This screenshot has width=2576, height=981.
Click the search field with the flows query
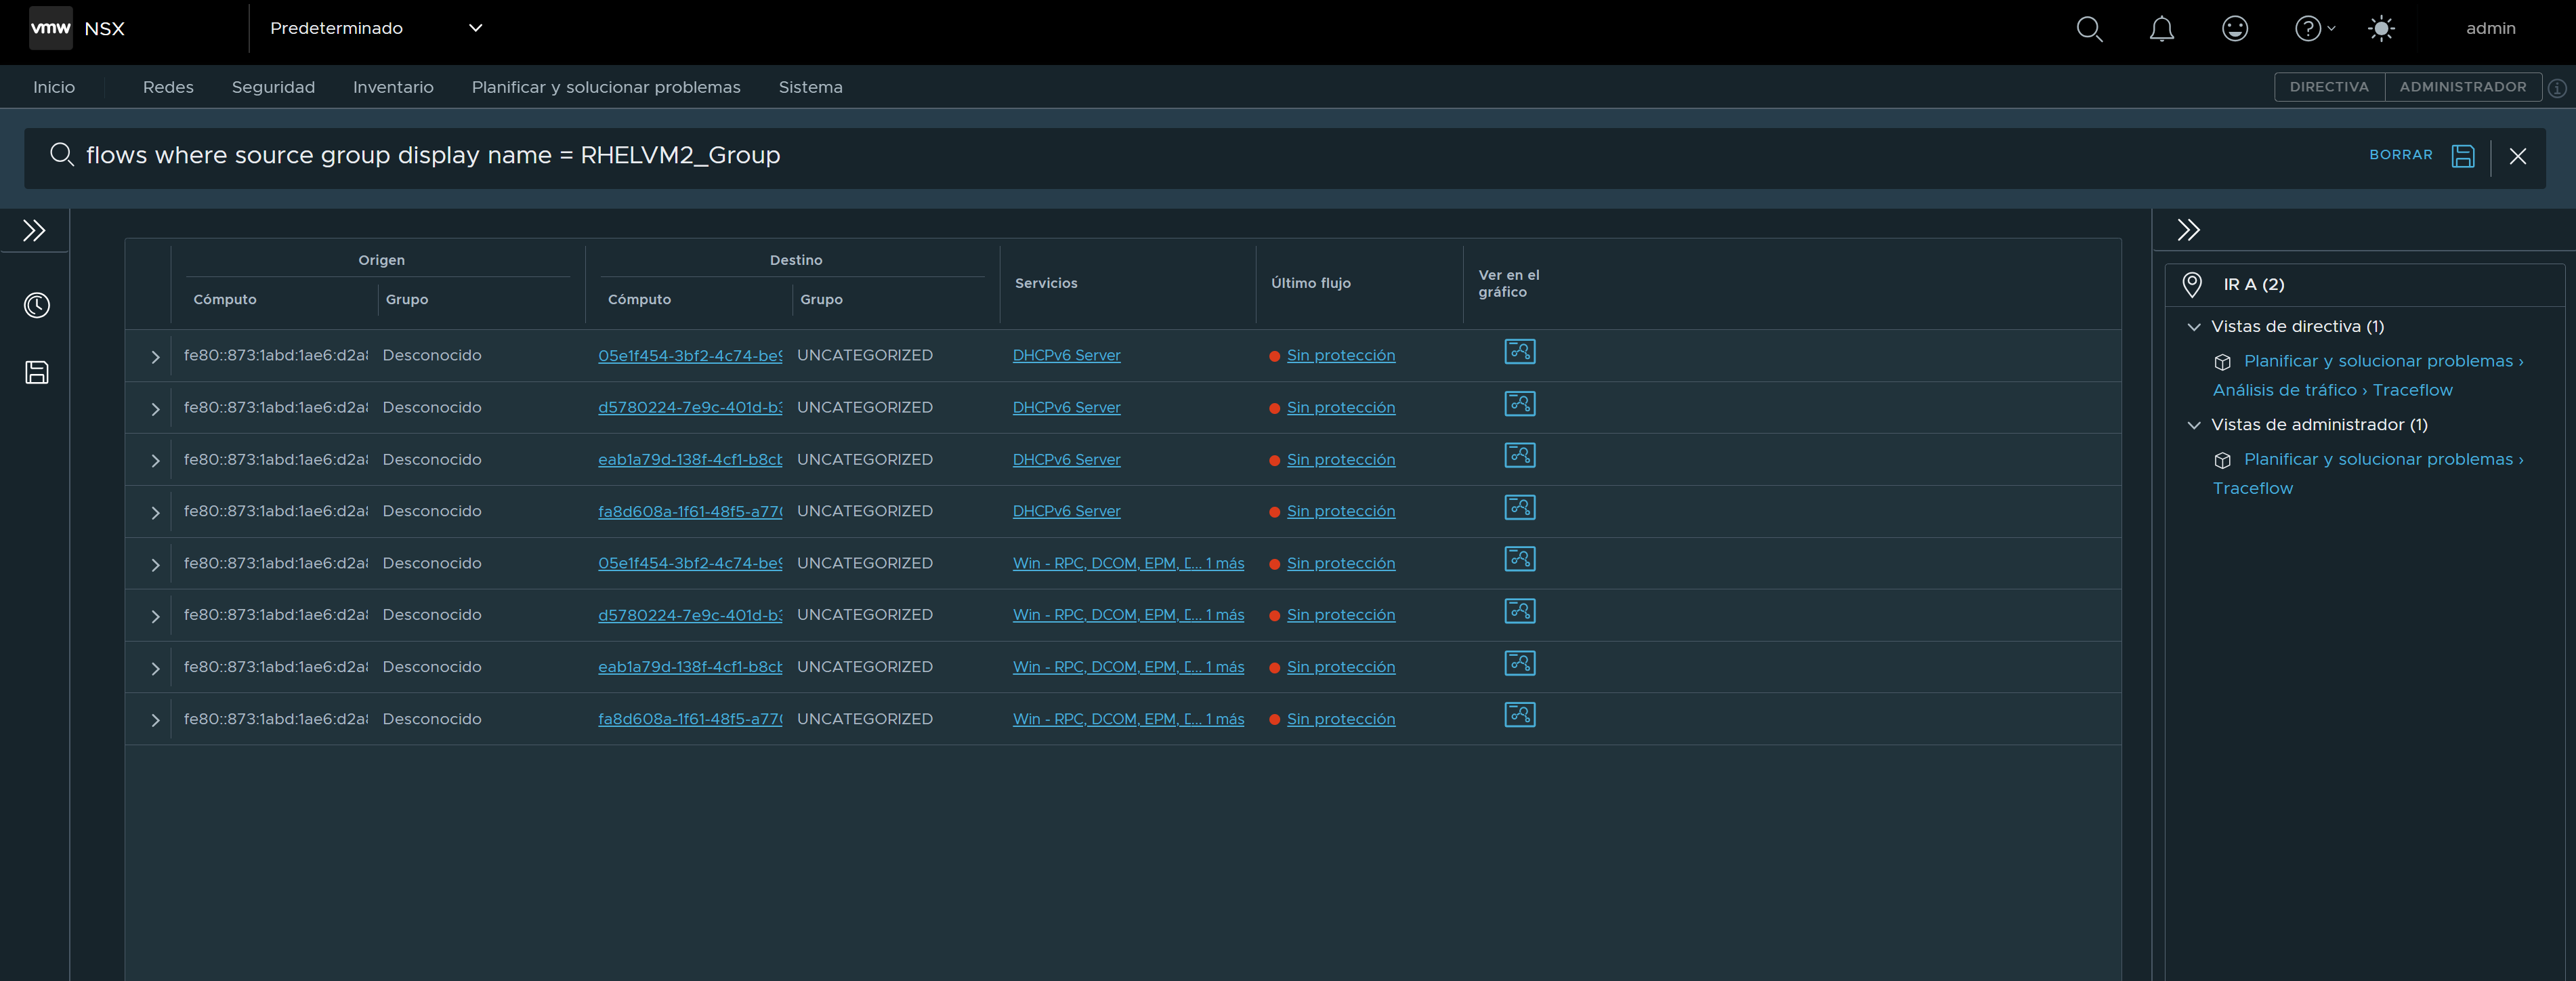1200,155
